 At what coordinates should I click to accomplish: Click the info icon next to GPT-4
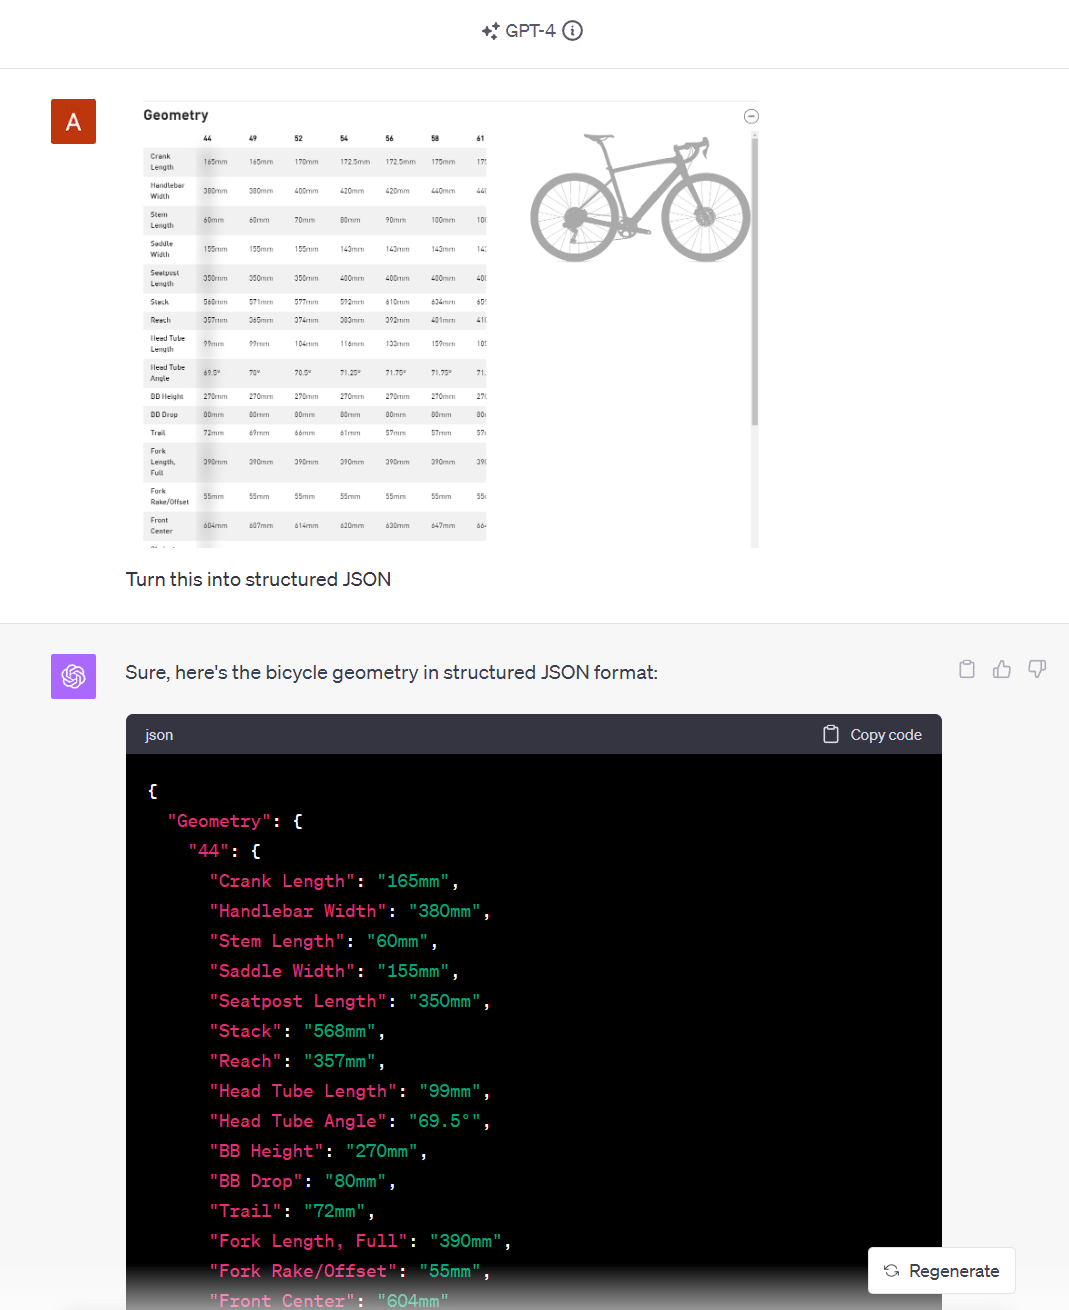[x=573, y=31]
